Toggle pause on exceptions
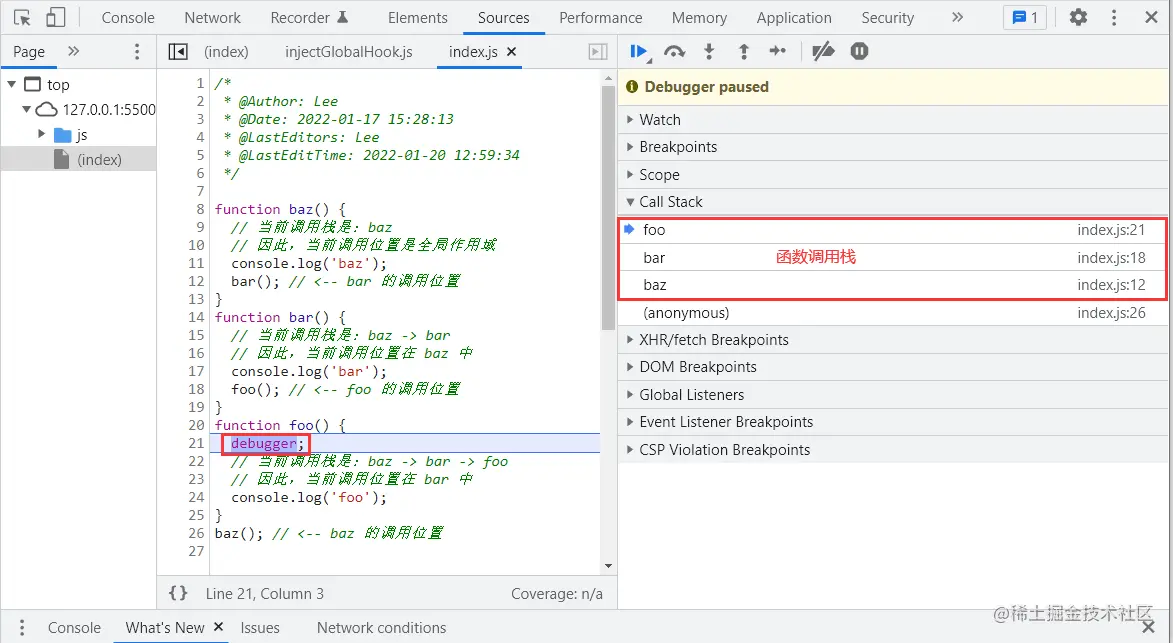This screenshot has width=1173, height=643. coord(860,51)
